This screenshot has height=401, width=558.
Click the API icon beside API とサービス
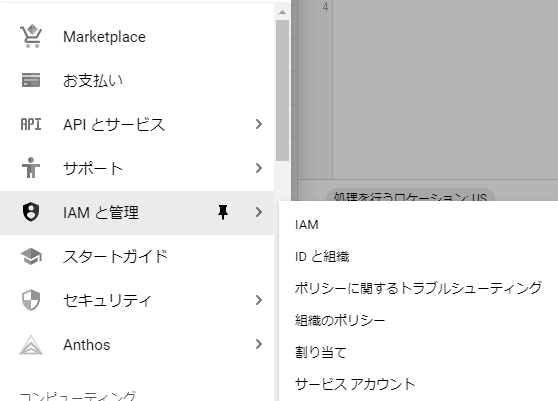pyautogui.click(x=31, y=124)
